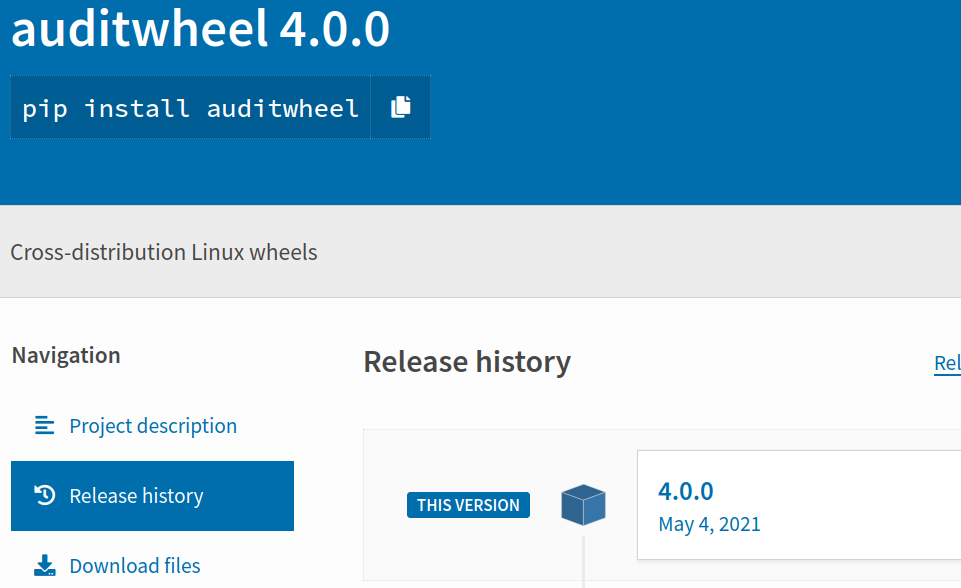Click the blue package cube icon
The image size is (961, 588).
(x=583, y=504)
